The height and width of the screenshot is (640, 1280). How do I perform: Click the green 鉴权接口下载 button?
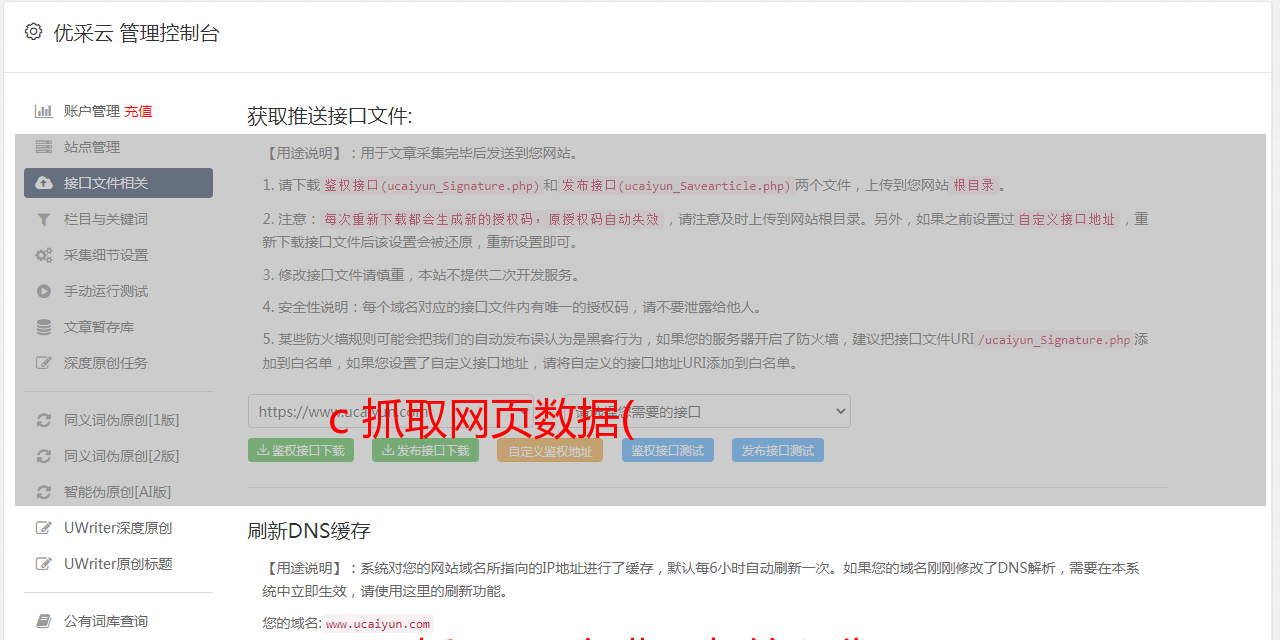point(301,451)
